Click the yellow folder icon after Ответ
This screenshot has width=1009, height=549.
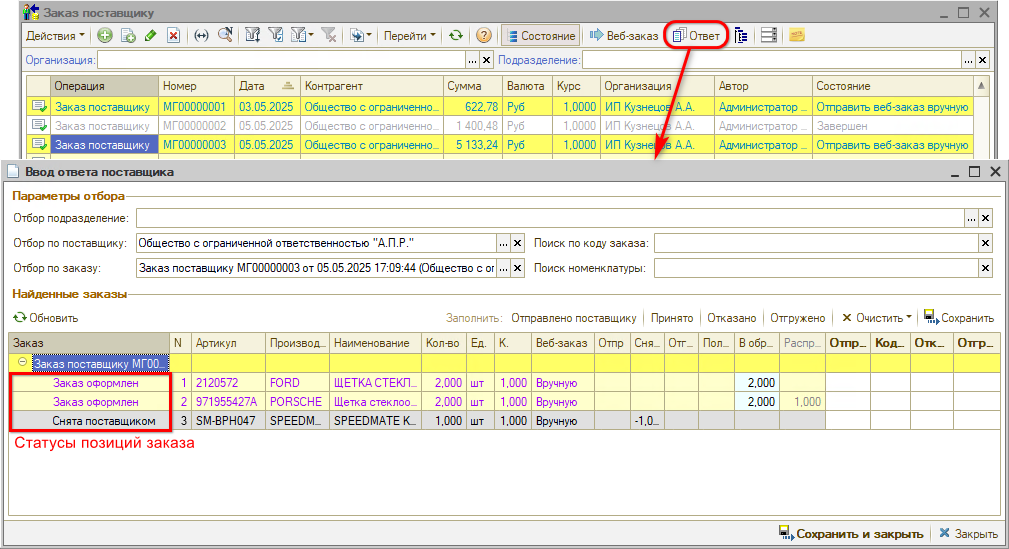[x=797, y=35]
